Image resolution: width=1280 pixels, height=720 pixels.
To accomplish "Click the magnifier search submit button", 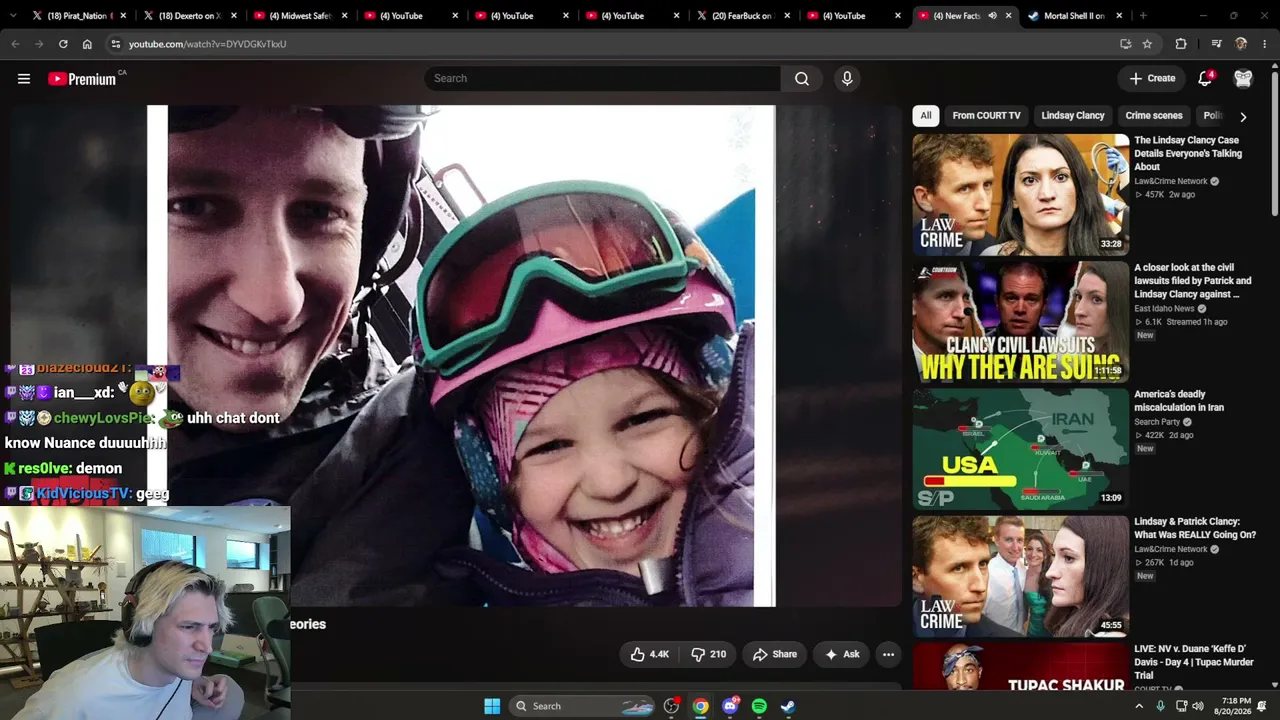I will 802,79.
